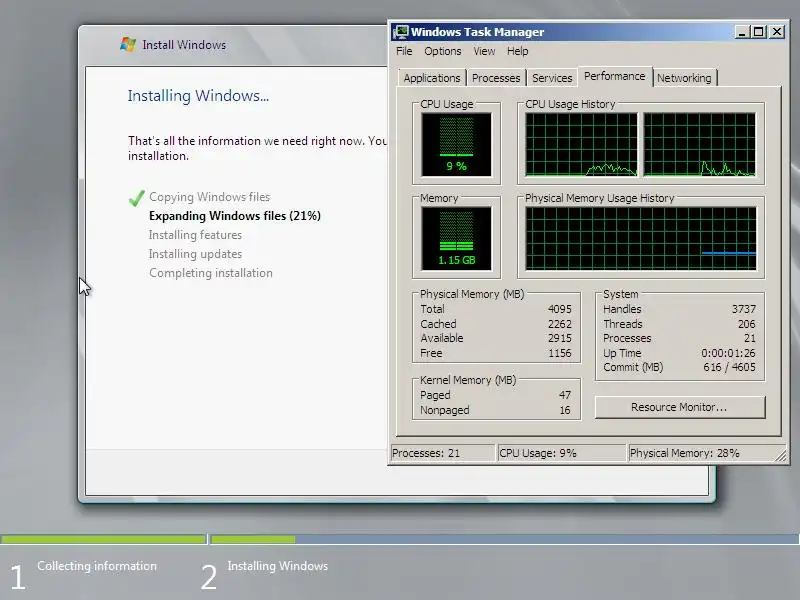Open the Options menu
This screenshot has height=600, width=800.
coord(442,51)
